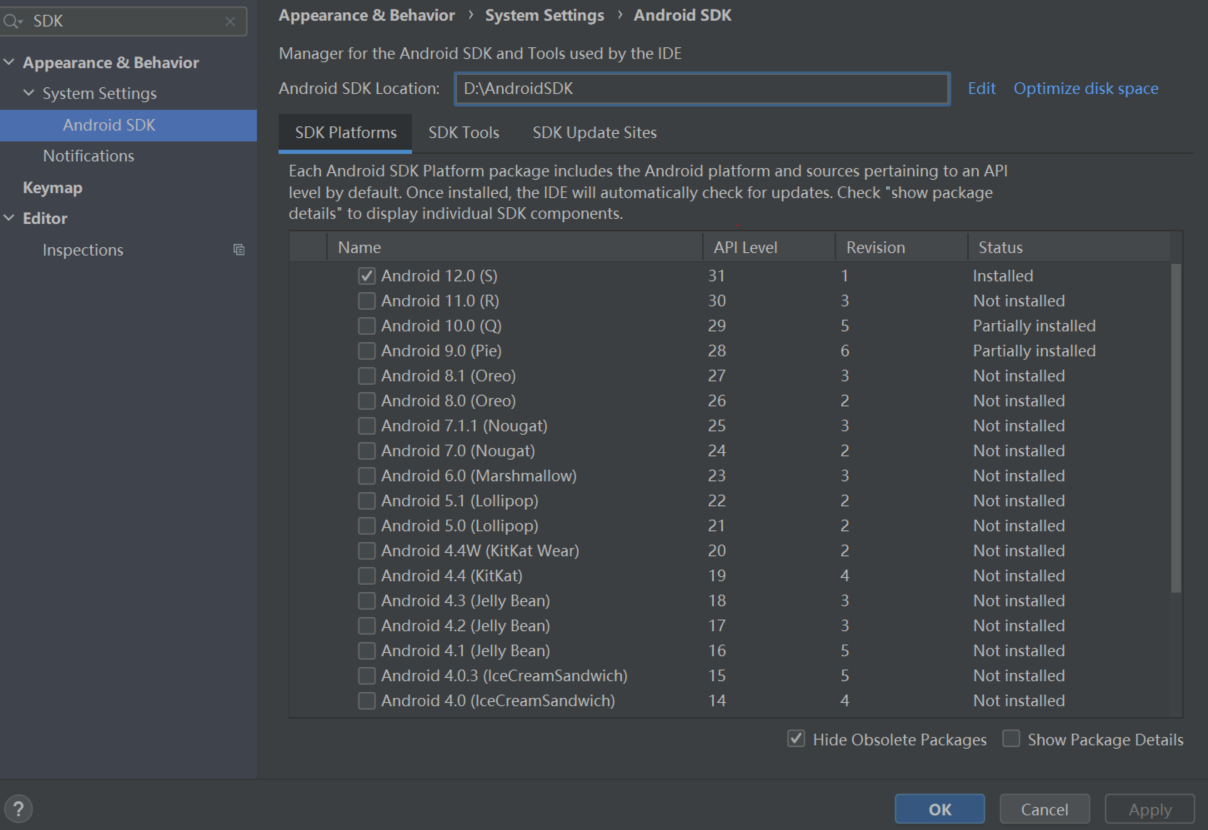This screenshot has height=830, width=1208.
Task: Check Android 11.0 (R) checkbox
Action: point(367,301)
